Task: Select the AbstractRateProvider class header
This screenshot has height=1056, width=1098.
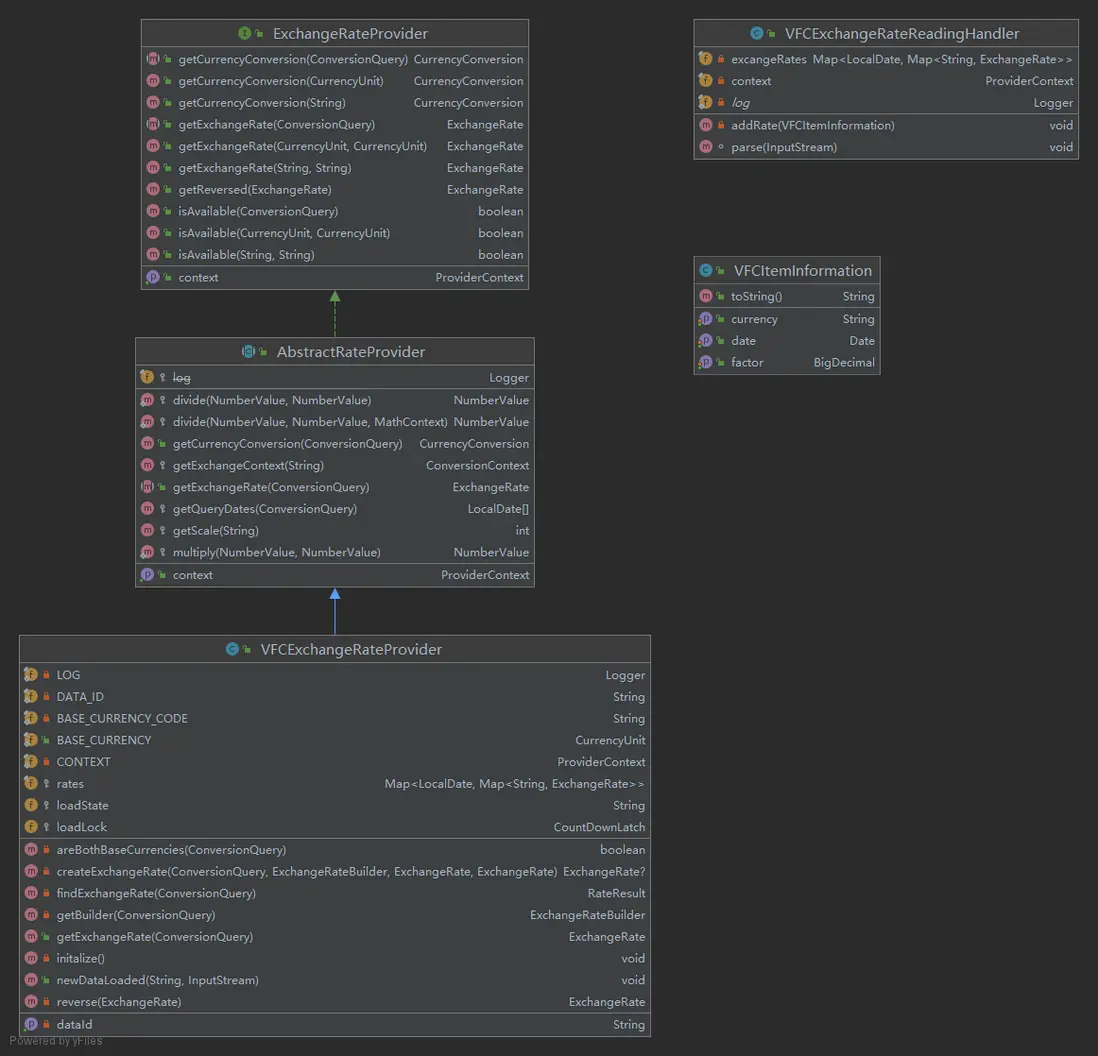Action: click(x=335, y=352)
